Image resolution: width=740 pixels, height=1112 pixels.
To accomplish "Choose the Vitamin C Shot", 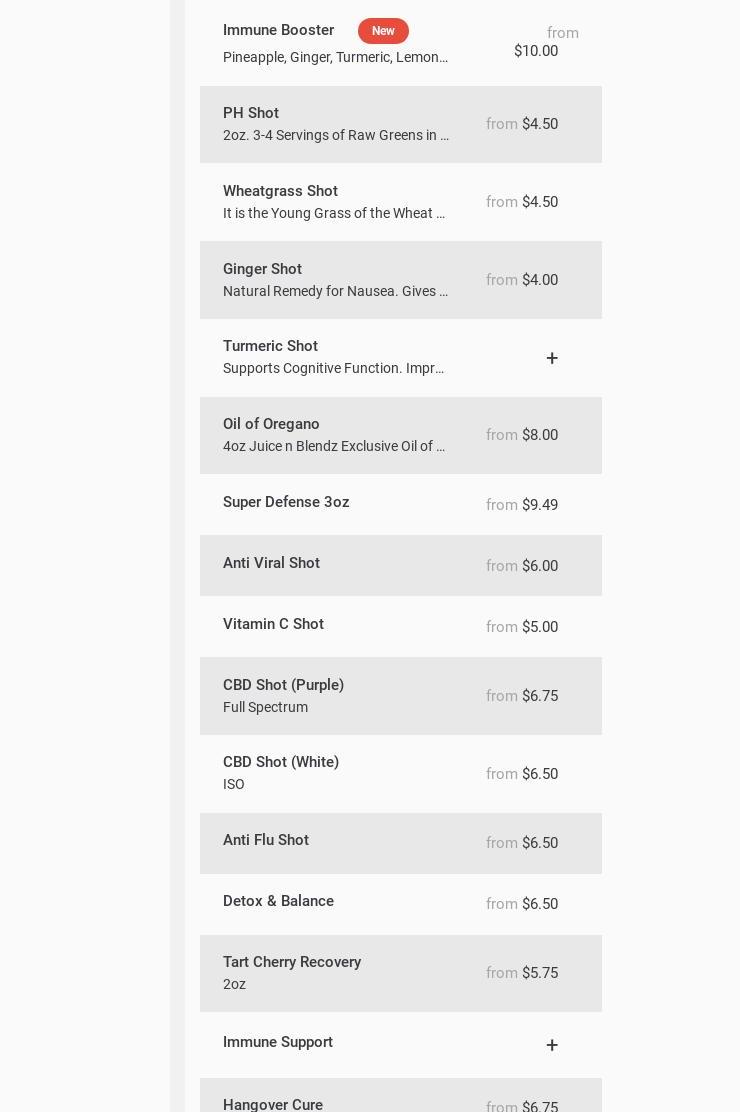I will pos(273,625).
